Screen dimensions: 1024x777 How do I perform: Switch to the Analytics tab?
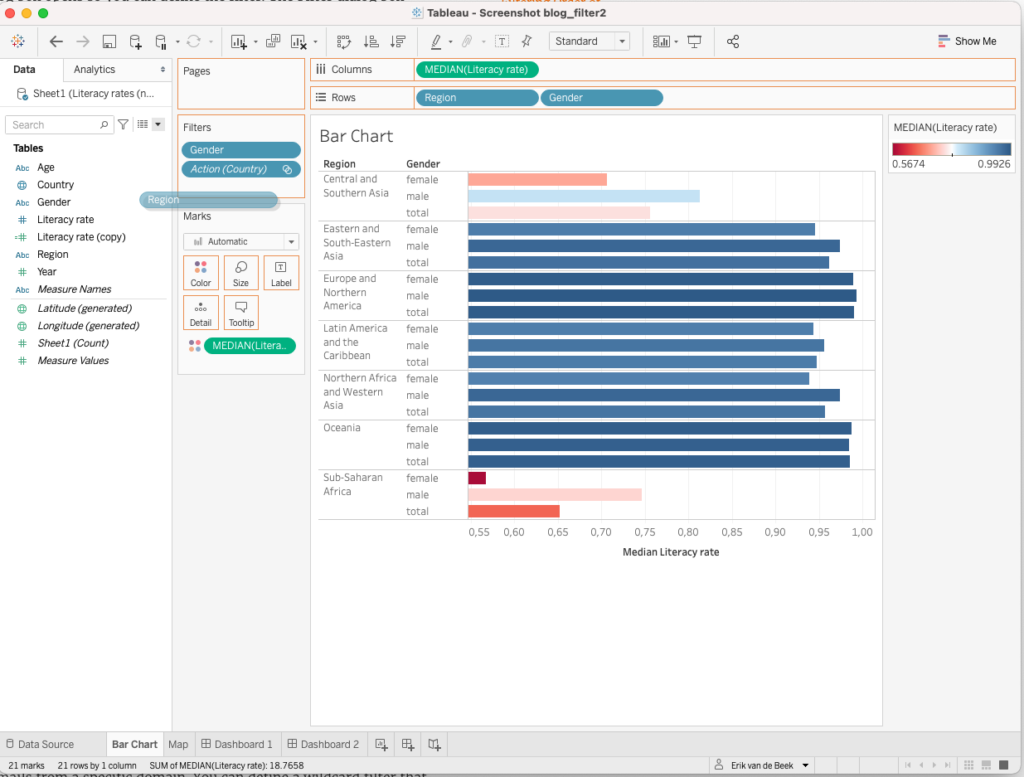pyautogui.click(x=95, y=69)
